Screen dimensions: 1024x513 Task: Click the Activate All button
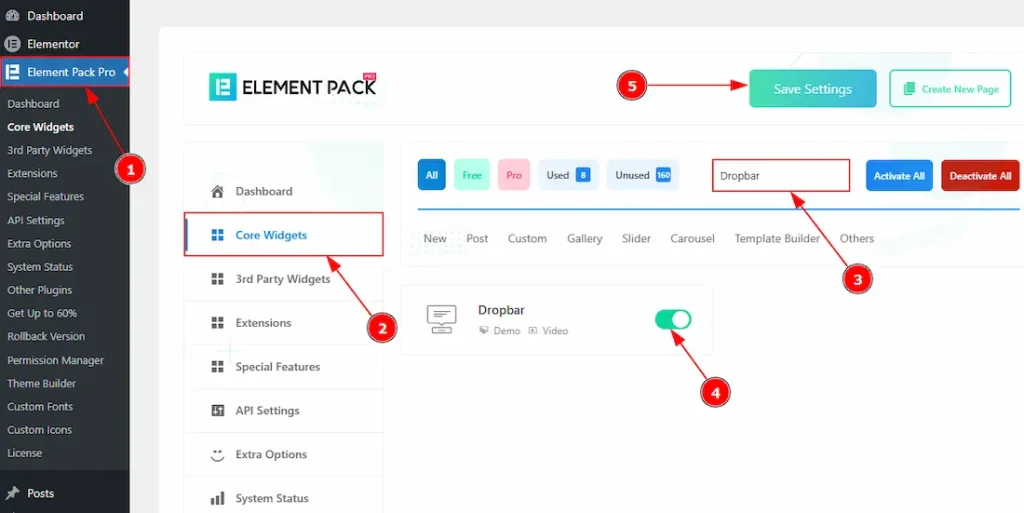[x=899, y=176]
